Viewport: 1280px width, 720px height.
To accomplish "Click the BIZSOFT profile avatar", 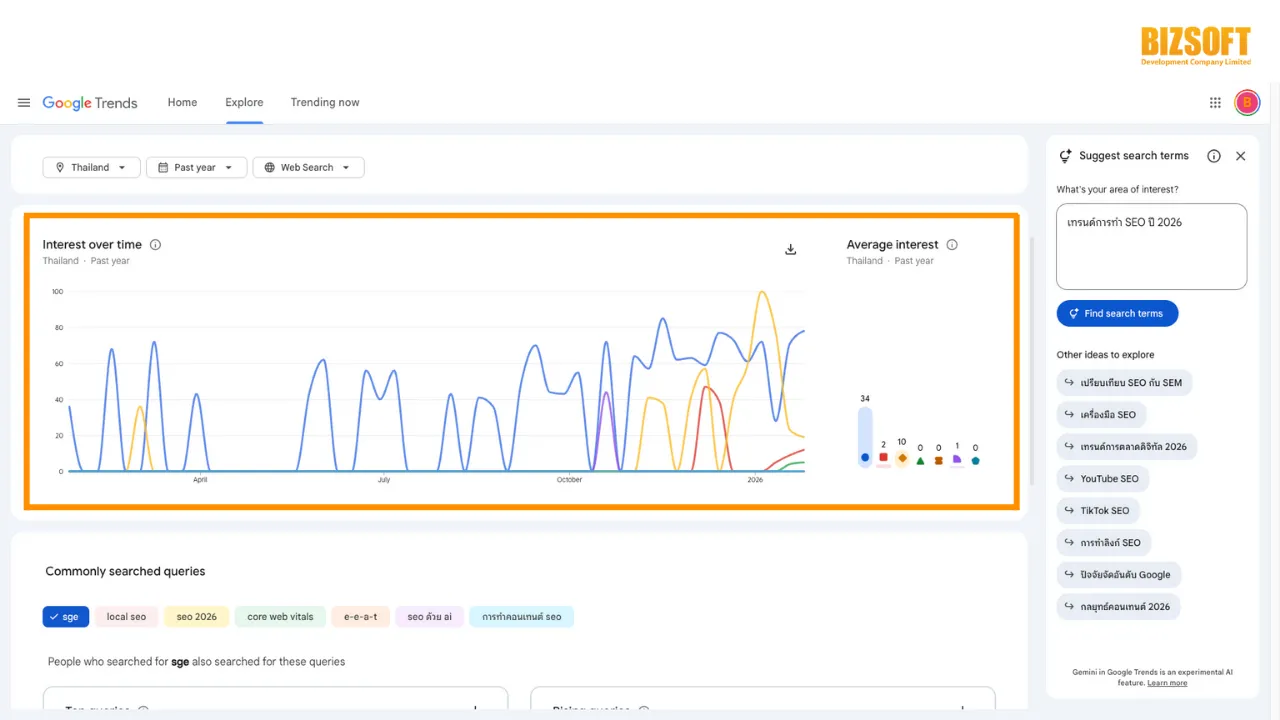I will (1247, 102).
